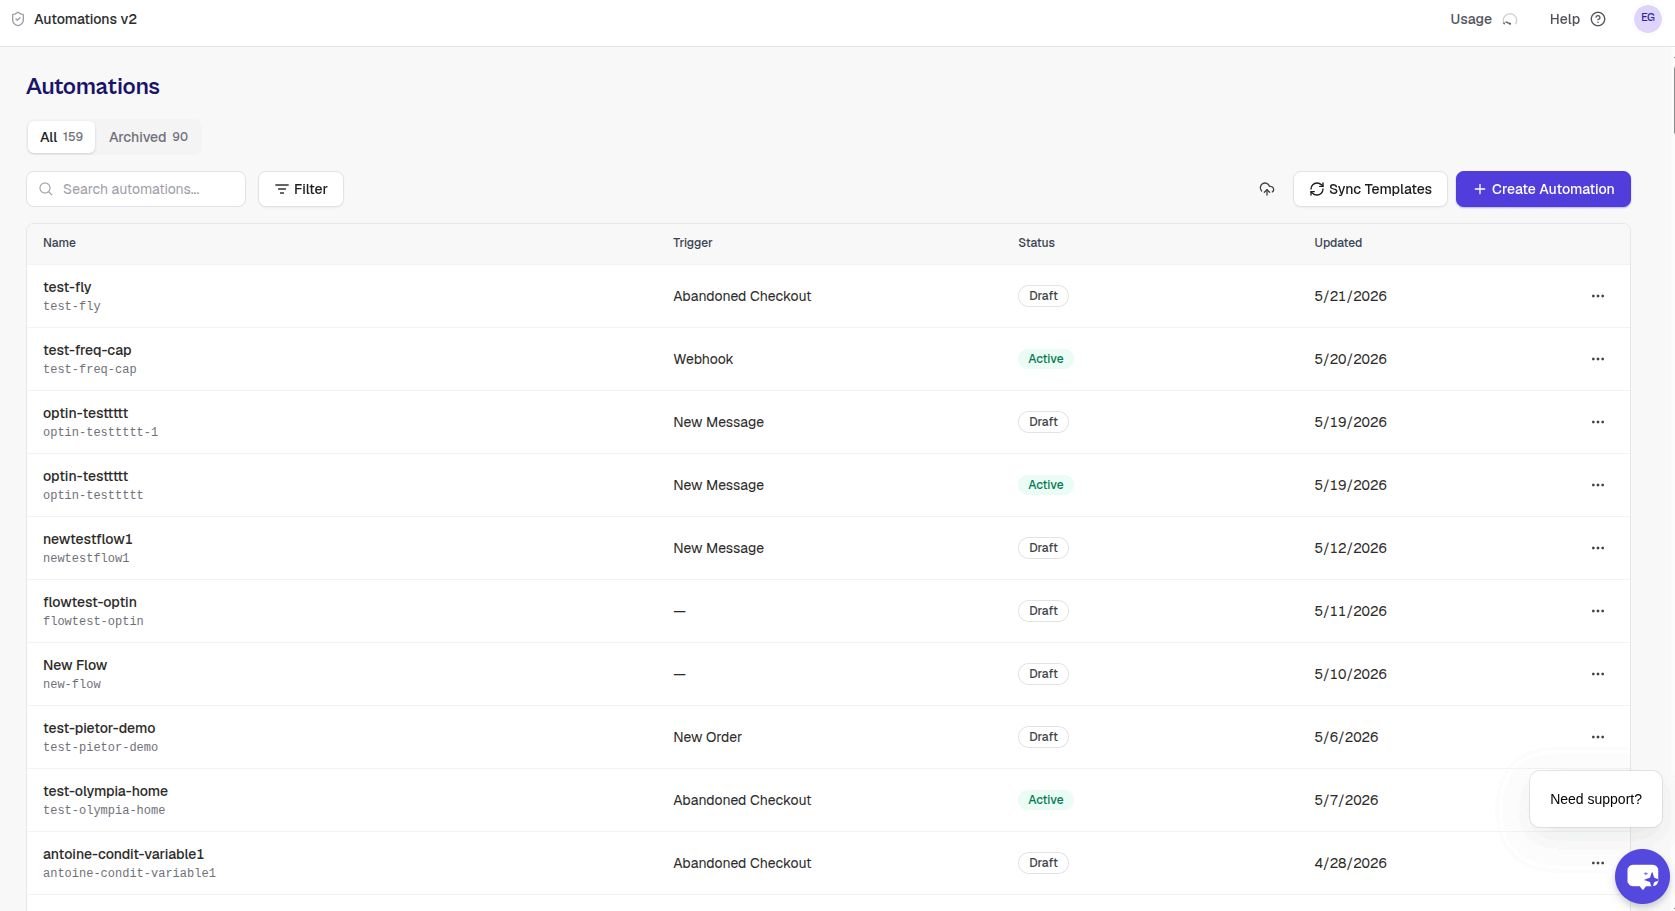Open the flowtest-optin automation

(90, 602)
